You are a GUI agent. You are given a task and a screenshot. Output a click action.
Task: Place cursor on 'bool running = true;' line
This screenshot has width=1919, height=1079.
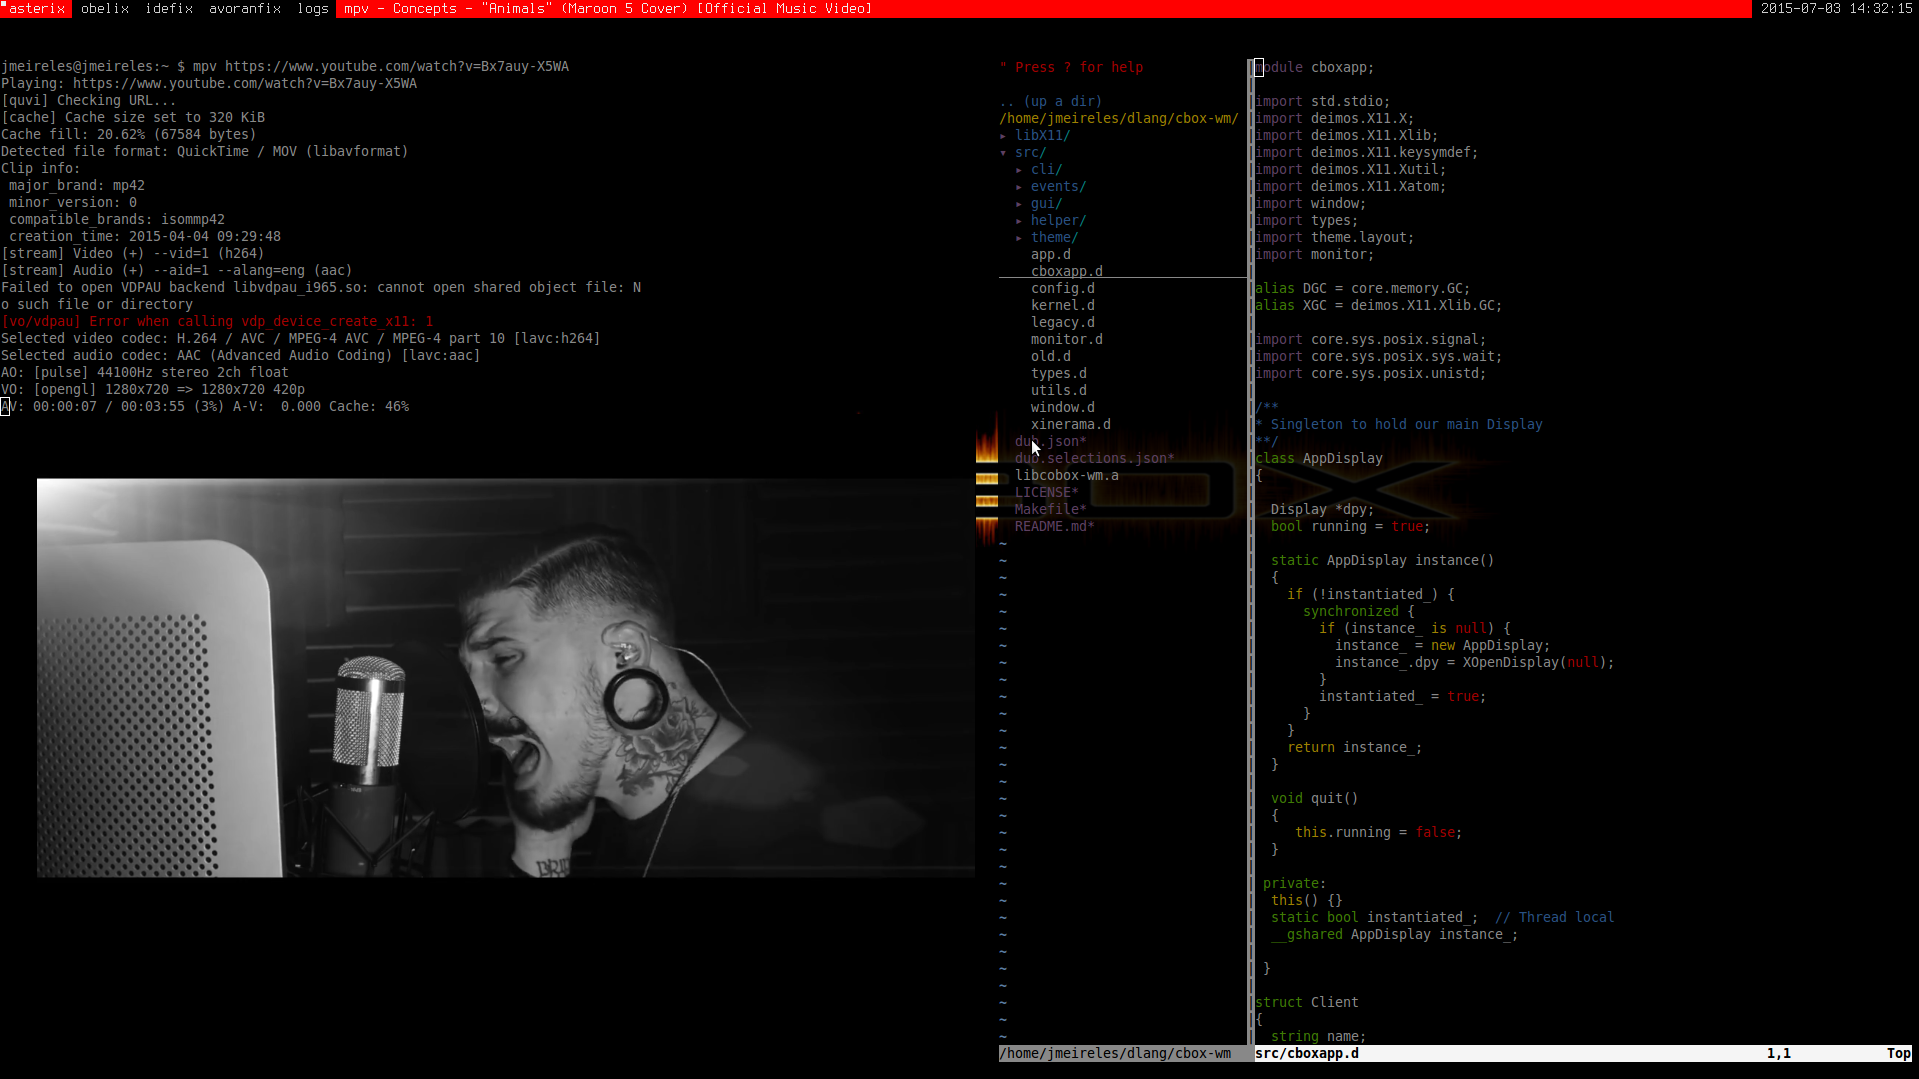[x=1351, y=527]
